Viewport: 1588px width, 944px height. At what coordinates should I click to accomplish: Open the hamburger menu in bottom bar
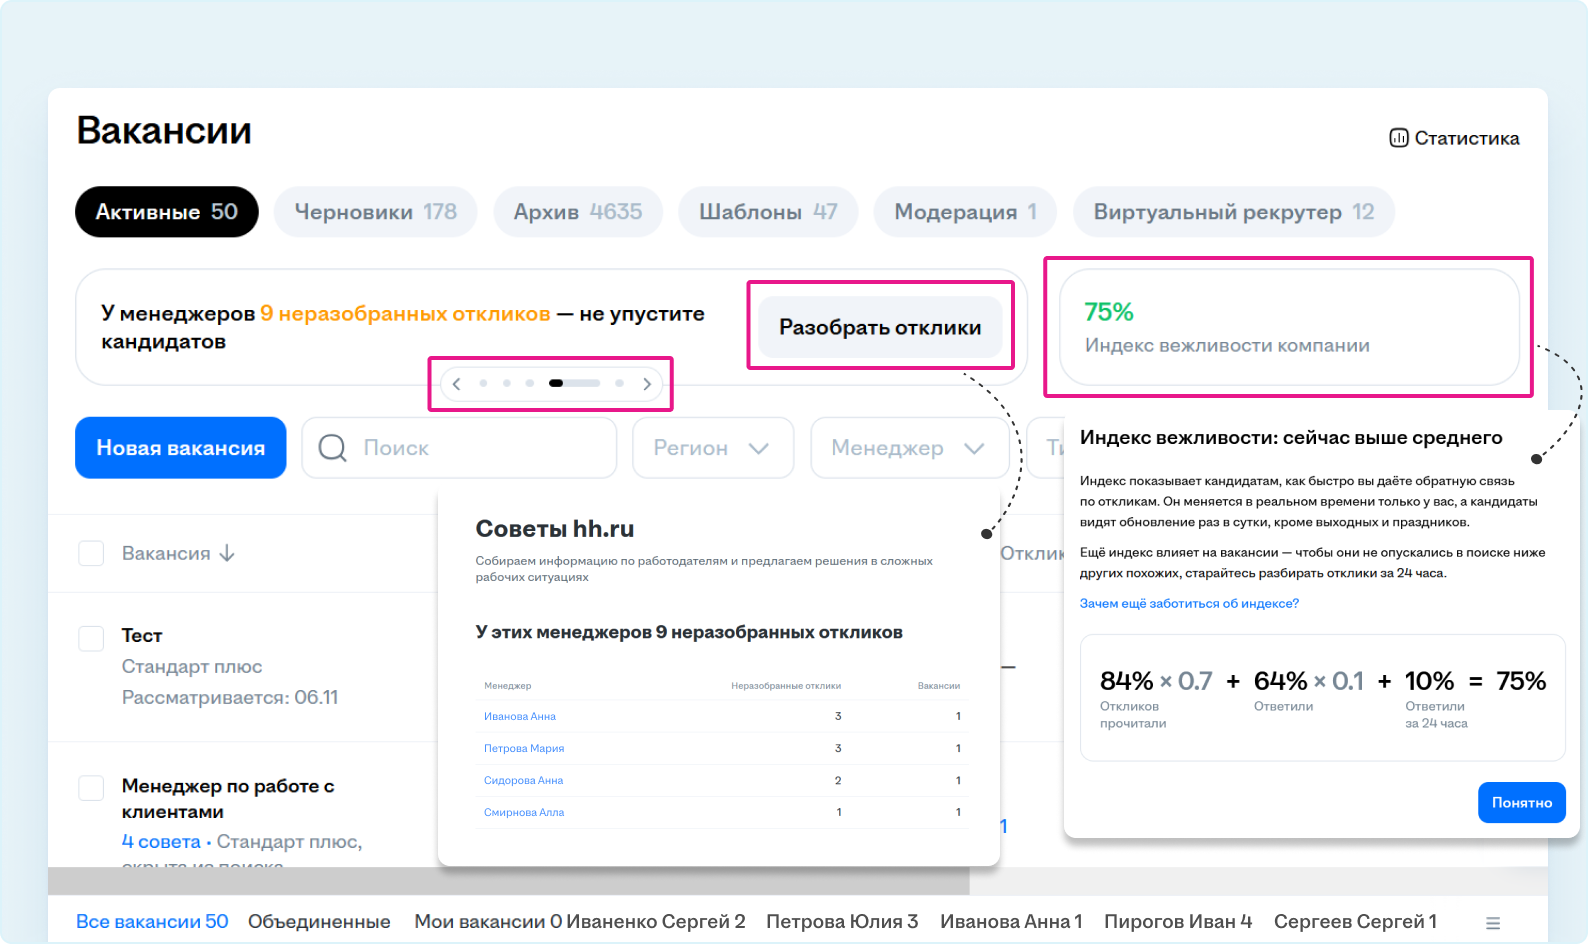(1492, 923)
